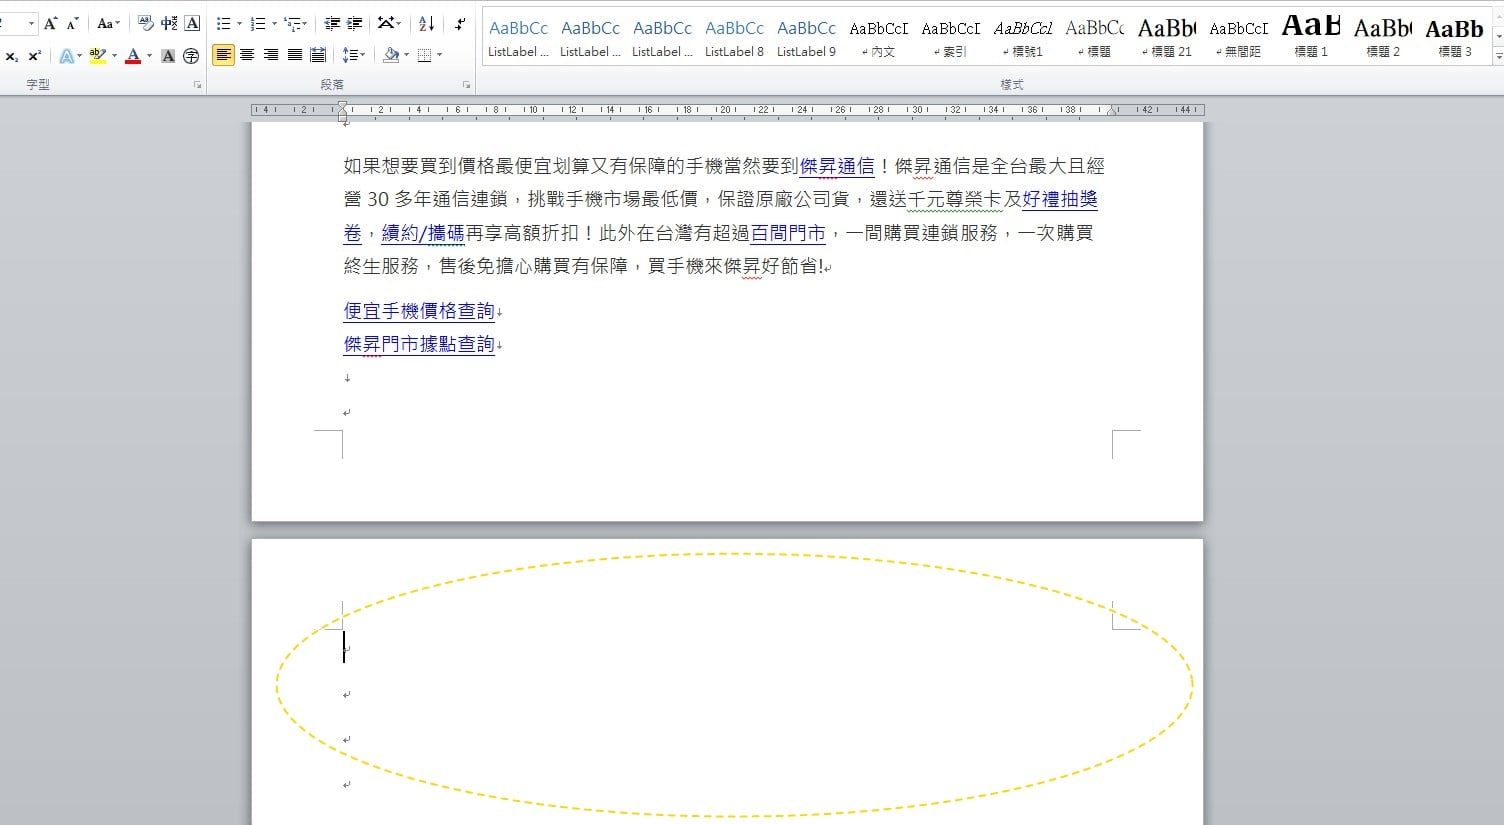Apply the 無間距 style
Image resolution: width=1504 pixels, height=825 pixels.
coord(1238,38)
